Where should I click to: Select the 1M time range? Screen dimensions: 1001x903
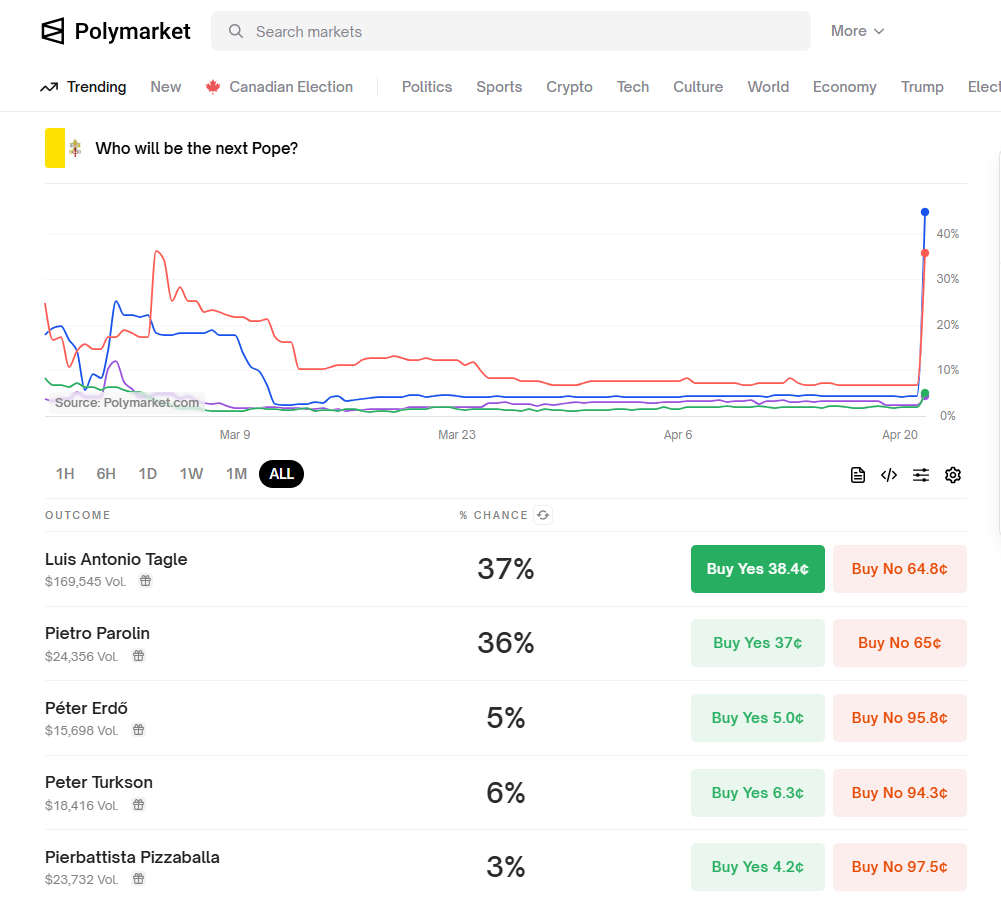[x=236, y=474]
